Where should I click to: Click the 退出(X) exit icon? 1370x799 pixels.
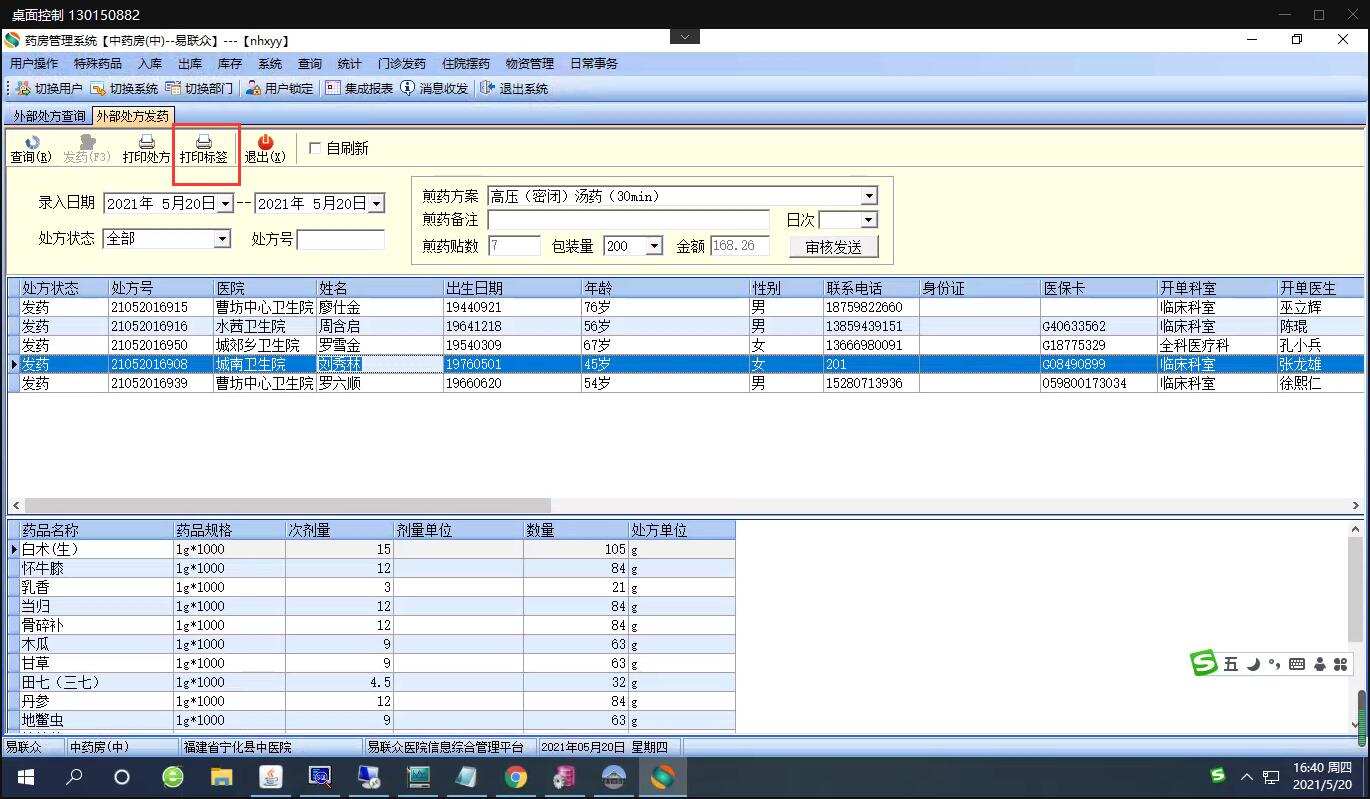tap(265, 148)
